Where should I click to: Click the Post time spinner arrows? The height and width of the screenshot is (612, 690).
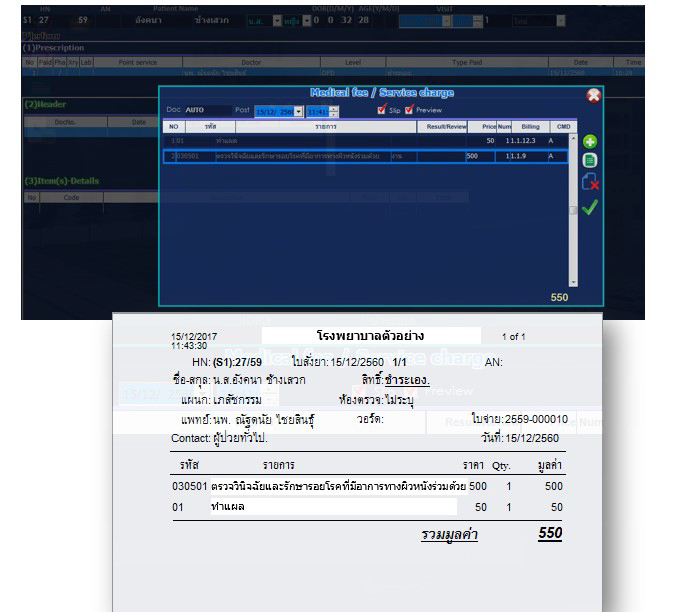click(x=334, y=111)
